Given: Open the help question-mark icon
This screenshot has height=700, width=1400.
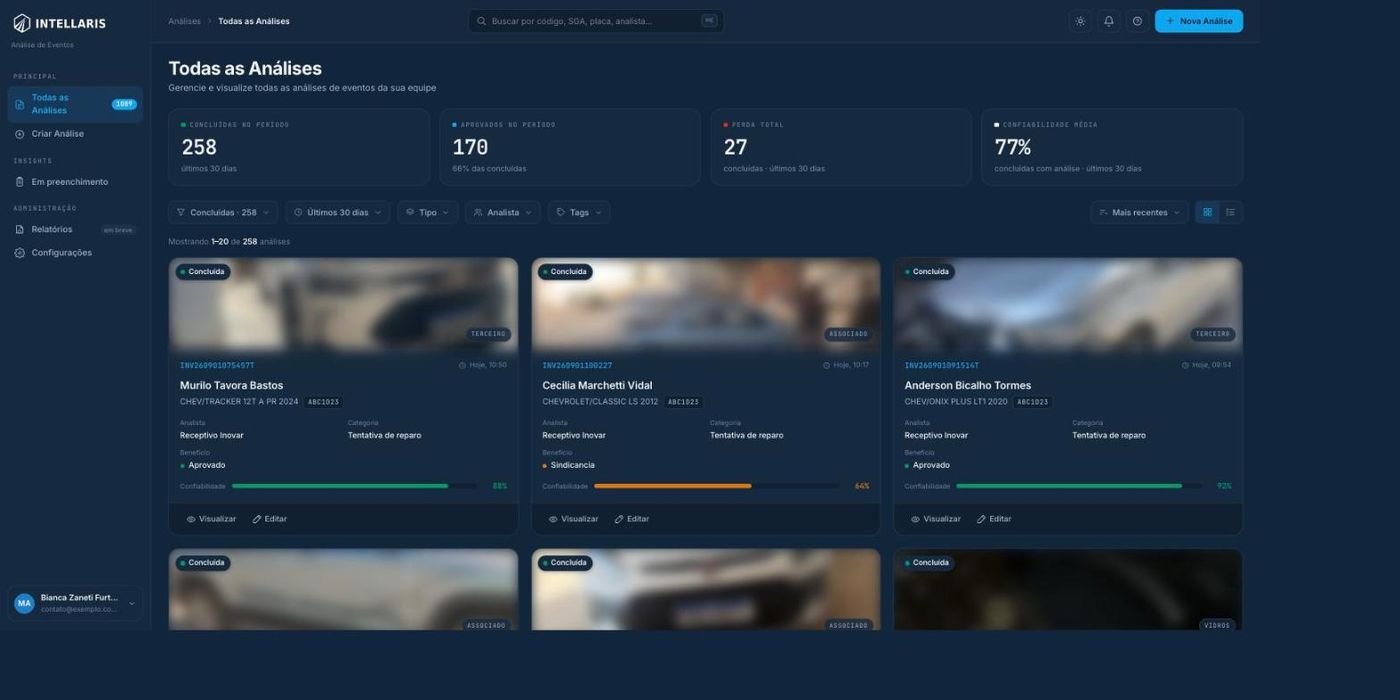Looking at the screenshot, I should coord(1137,21).
